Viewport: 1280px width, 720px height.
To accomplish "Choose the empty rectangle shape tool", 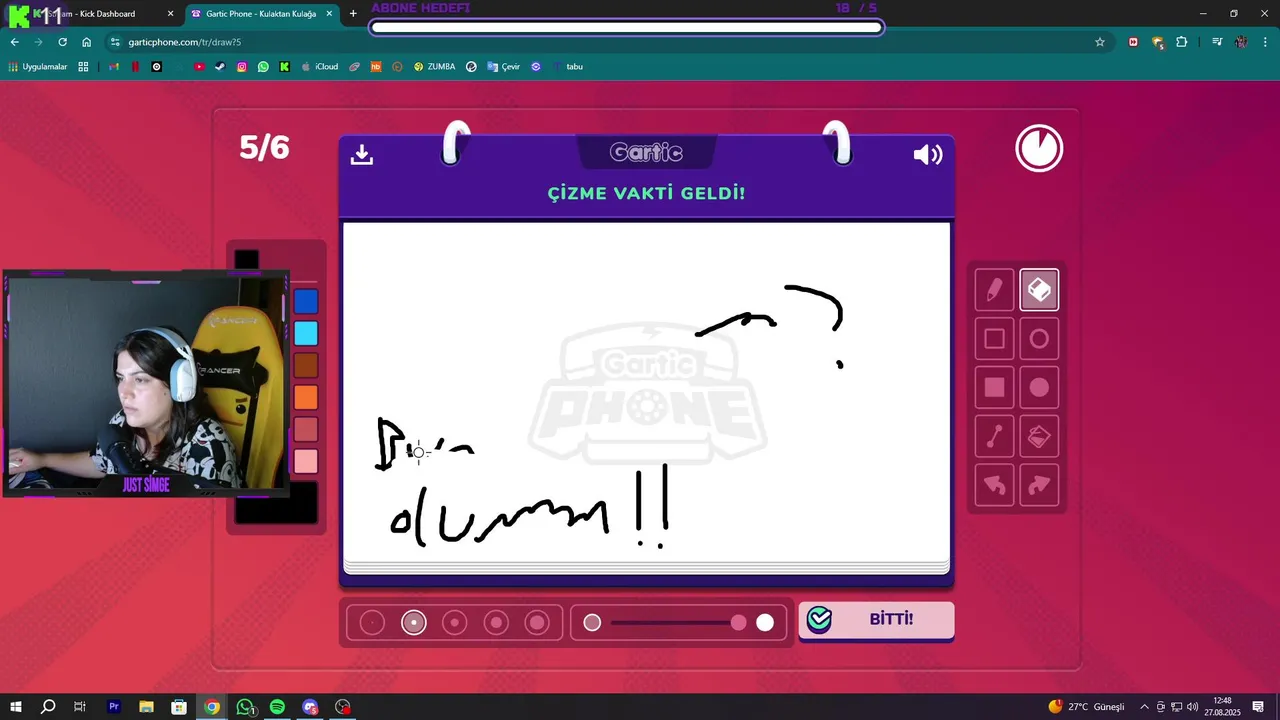I will pyautogui.click(x=994, y=339).
